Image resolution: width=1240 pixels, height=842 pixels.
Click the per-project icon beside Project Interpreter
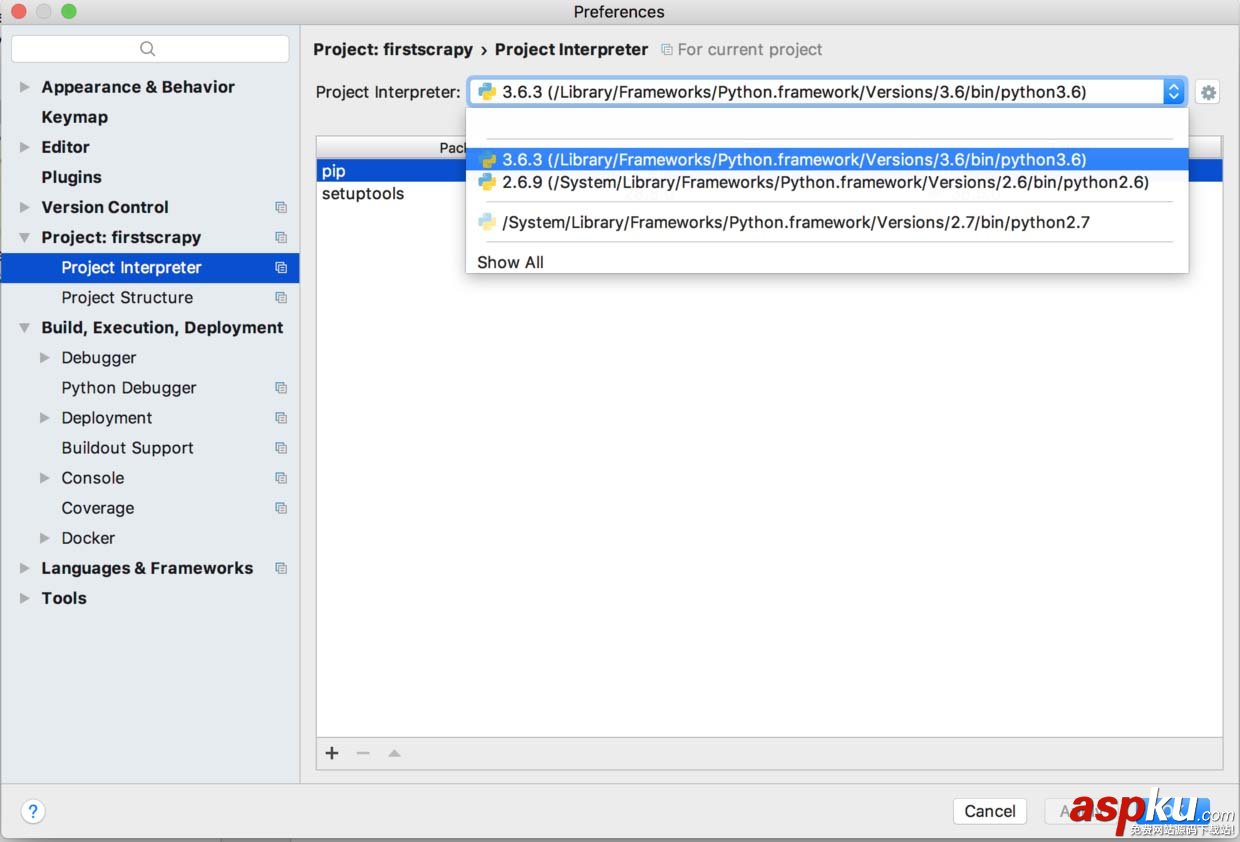point(281,268)
